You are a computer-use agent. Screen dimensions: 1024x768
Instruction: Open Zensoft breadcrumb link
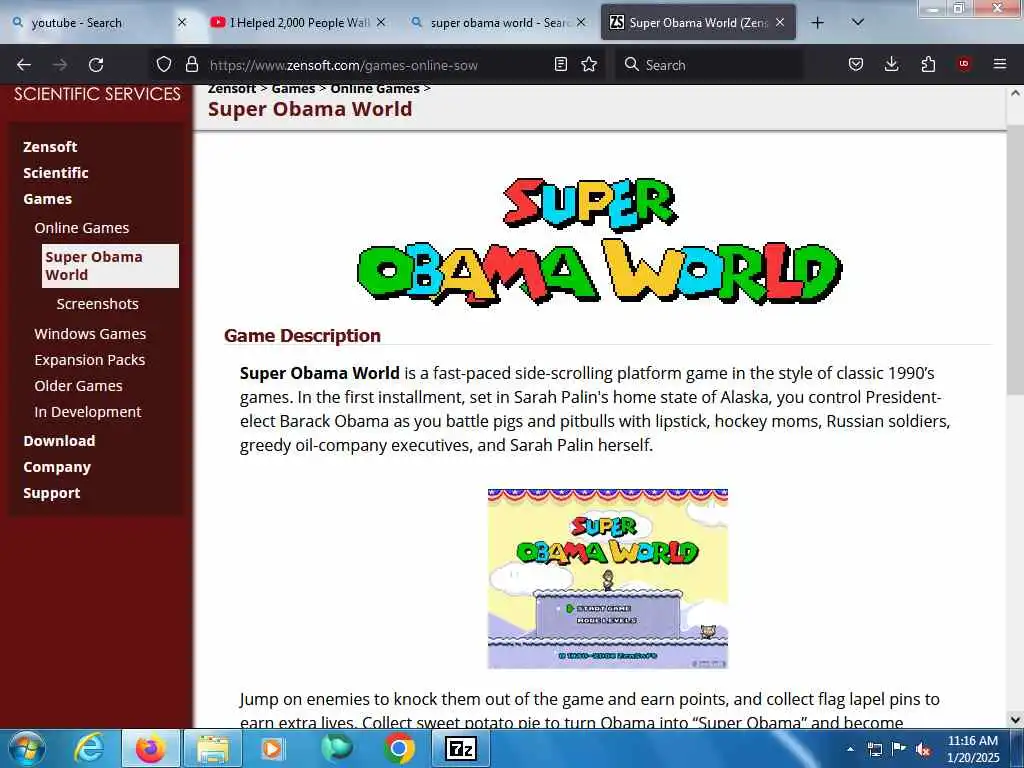(x=232, y=89)
